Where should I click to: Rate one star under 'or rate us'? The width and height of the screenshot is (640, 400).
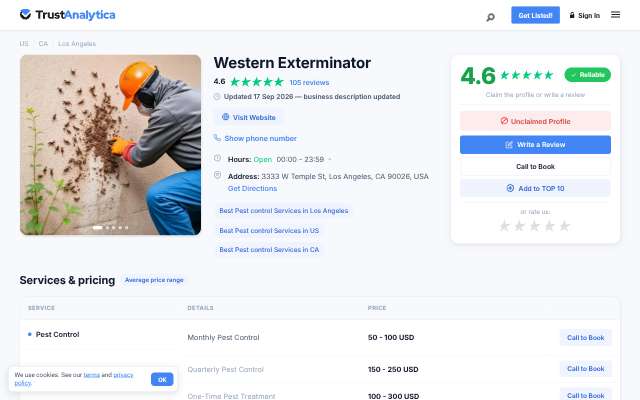(504, 226)
